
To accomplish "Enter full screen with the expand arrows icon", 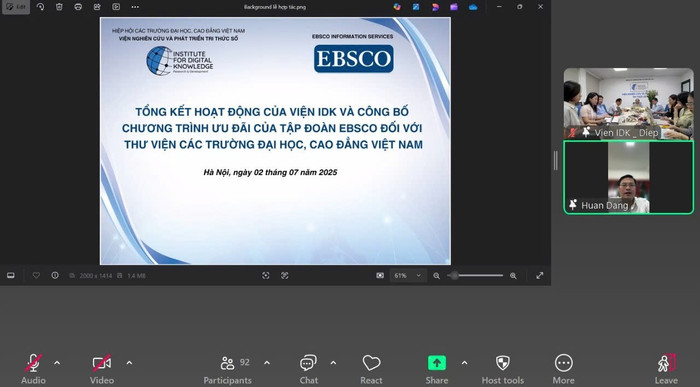I will (540, 276).
